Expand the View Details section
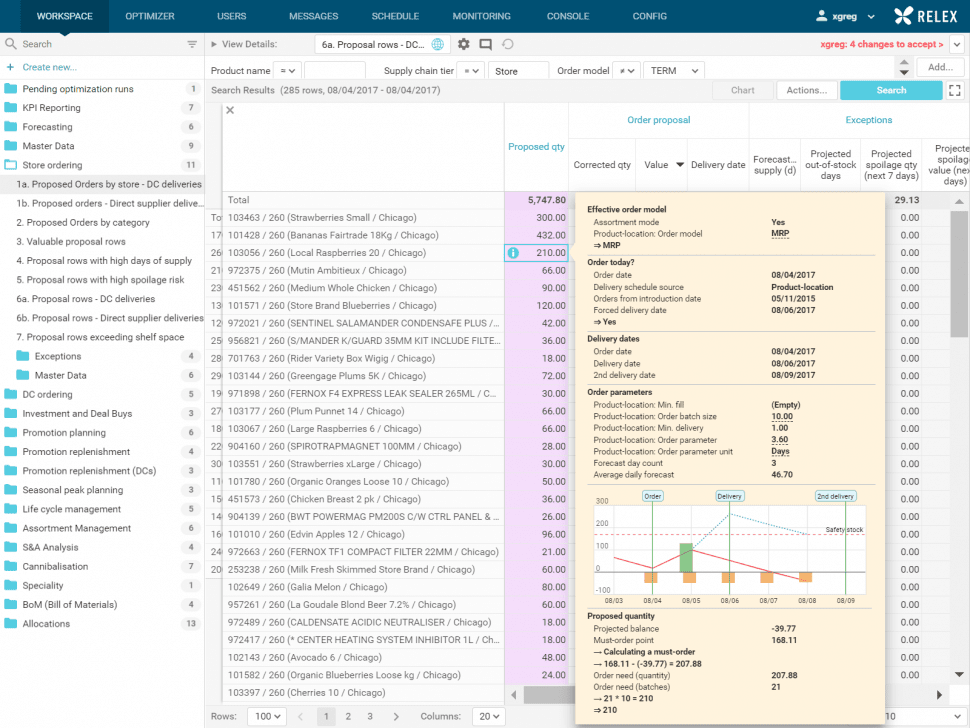Viewport: 970px width, 728px height. 212,44
